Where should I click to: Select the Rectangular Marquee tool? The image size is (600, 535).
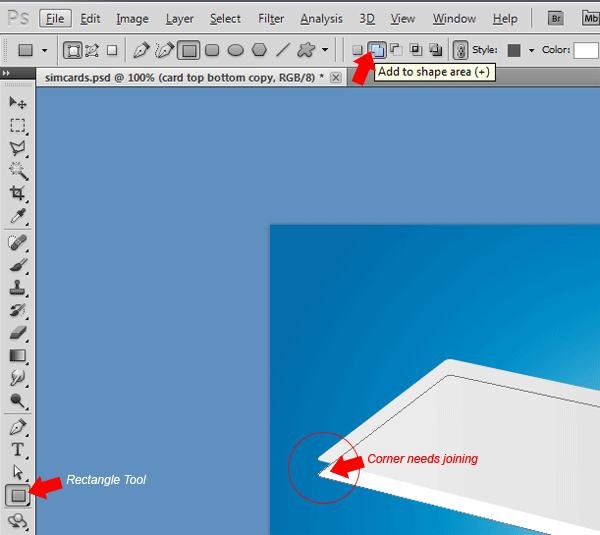point(18,126)
